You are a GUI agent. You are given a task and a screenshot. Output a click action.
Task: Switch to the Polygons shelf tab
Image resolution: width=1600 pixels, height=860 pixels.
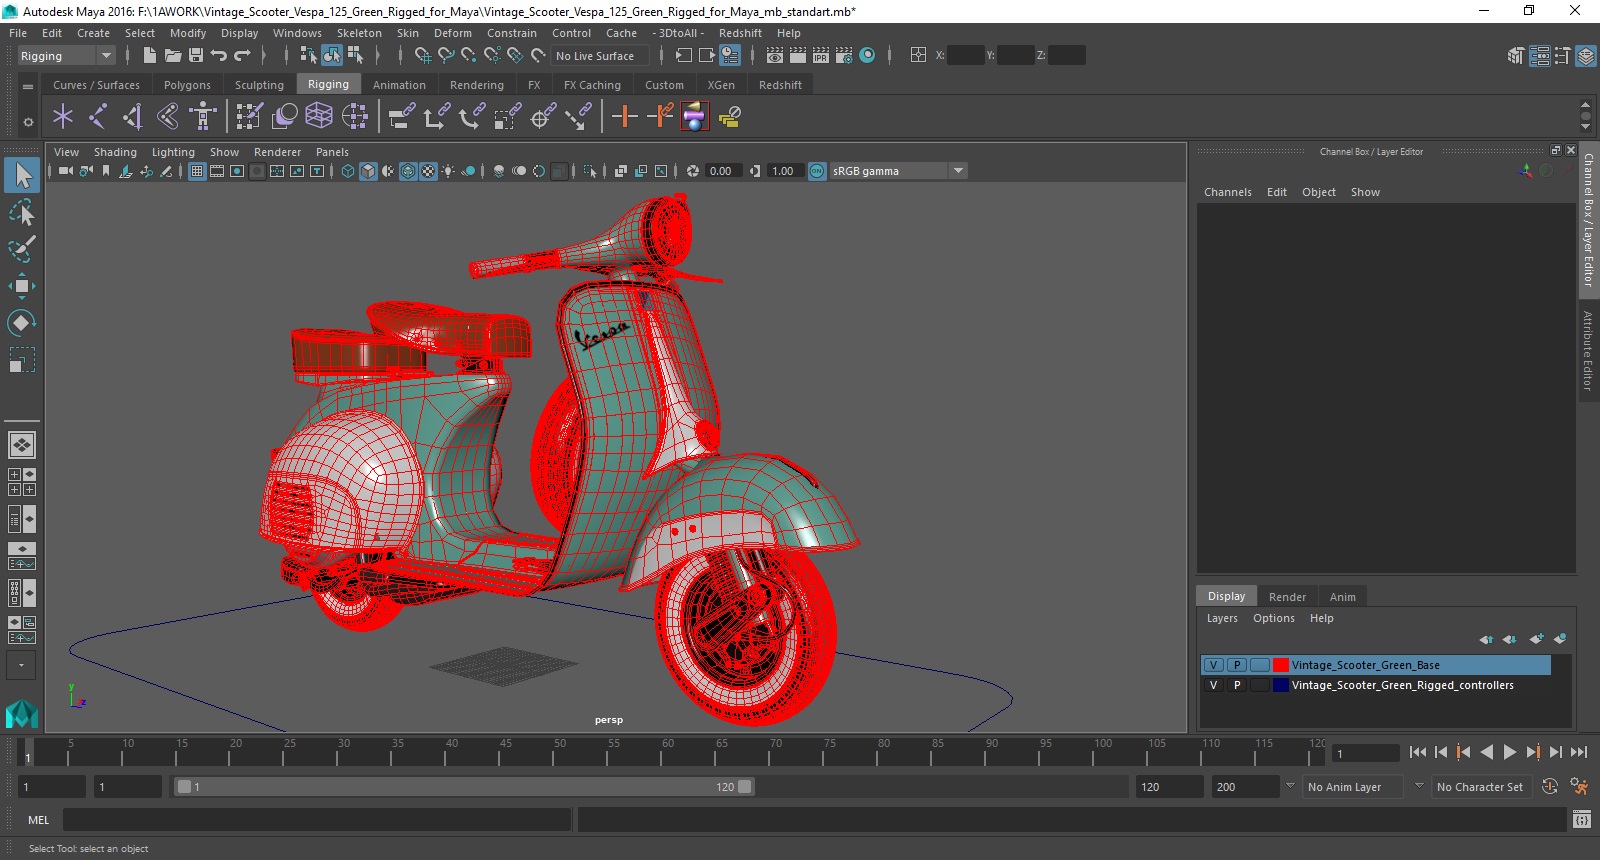(187, 85)
